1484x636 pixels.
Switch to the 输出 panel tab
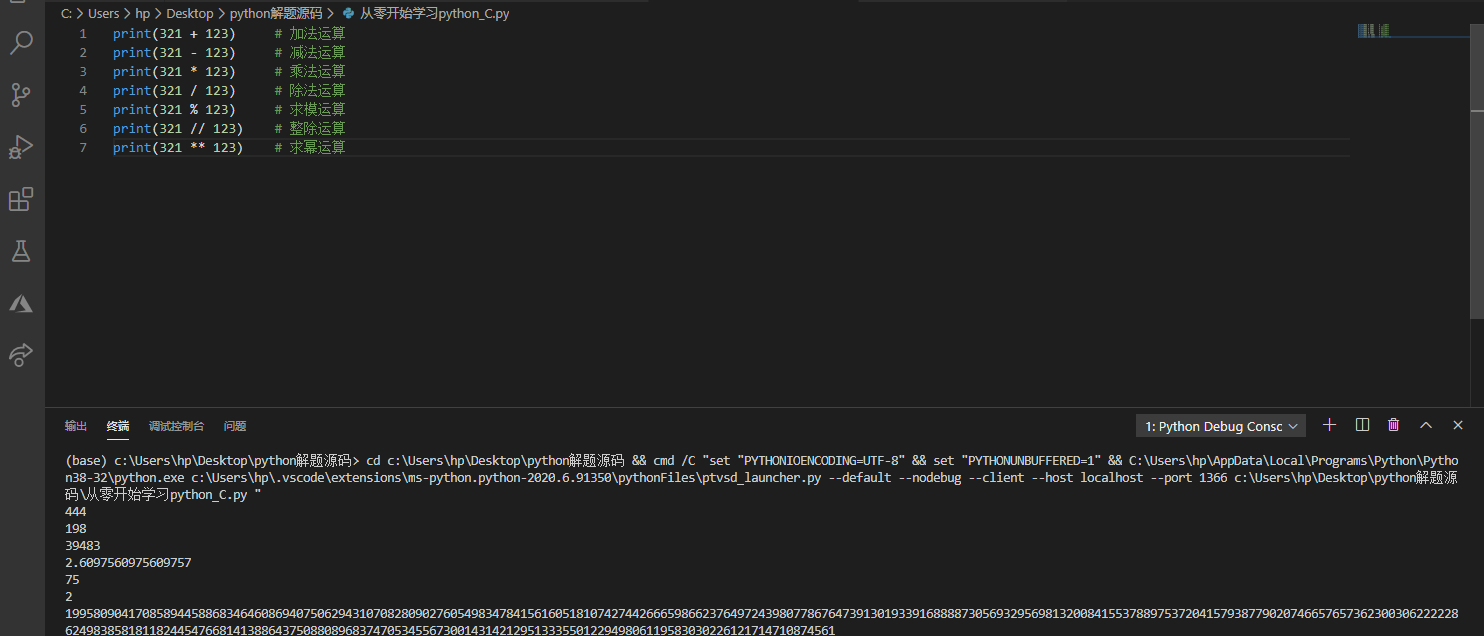click(76, 426)
